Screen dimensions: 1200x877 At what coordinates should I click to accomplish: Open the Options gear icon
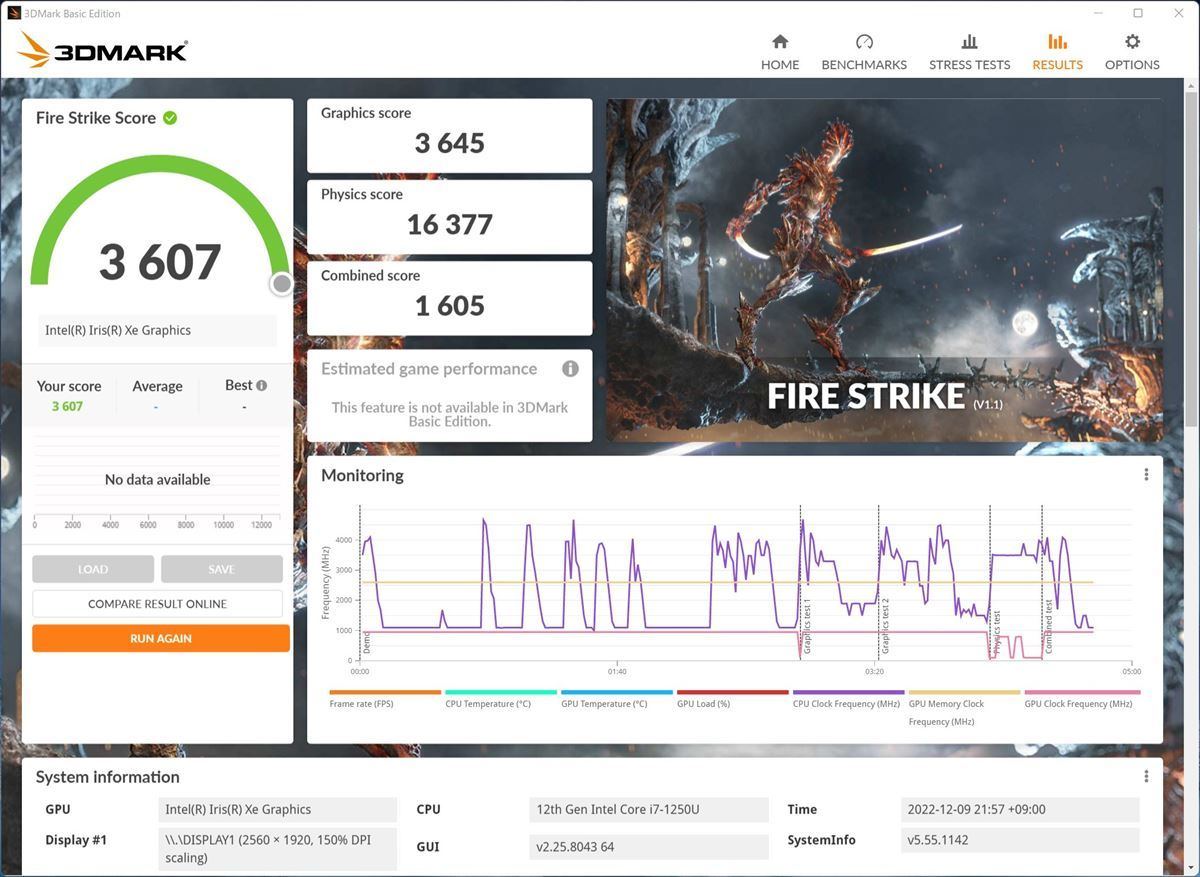pos(1132,42)
